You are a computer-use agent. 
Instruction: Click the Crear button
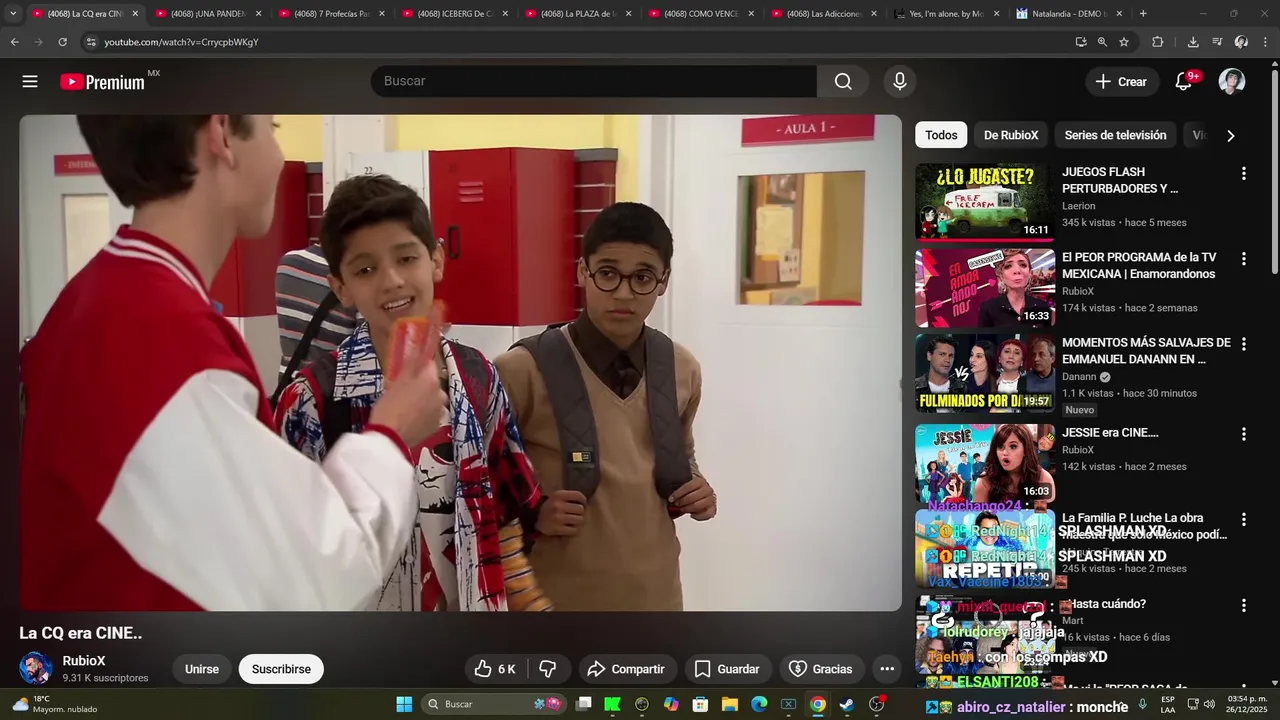pyautogui.click(x=1122, y=82)
